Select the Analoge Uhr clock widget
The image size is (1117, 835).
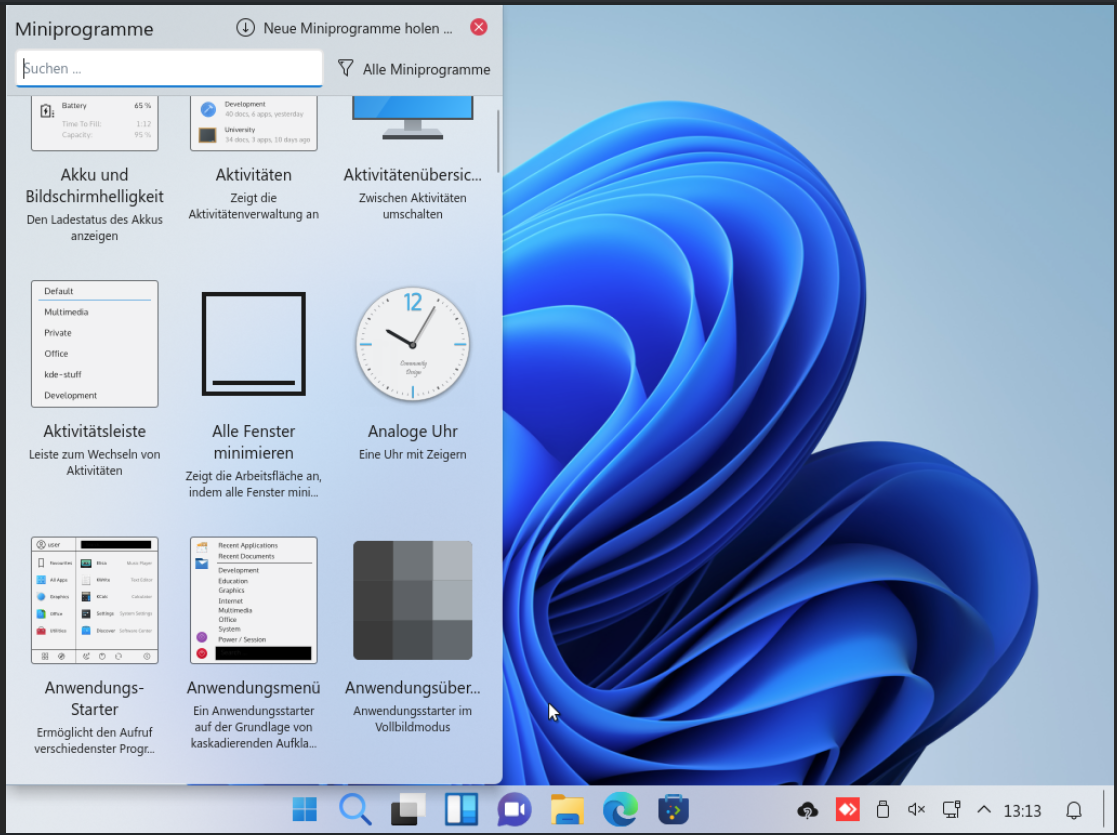412,344
